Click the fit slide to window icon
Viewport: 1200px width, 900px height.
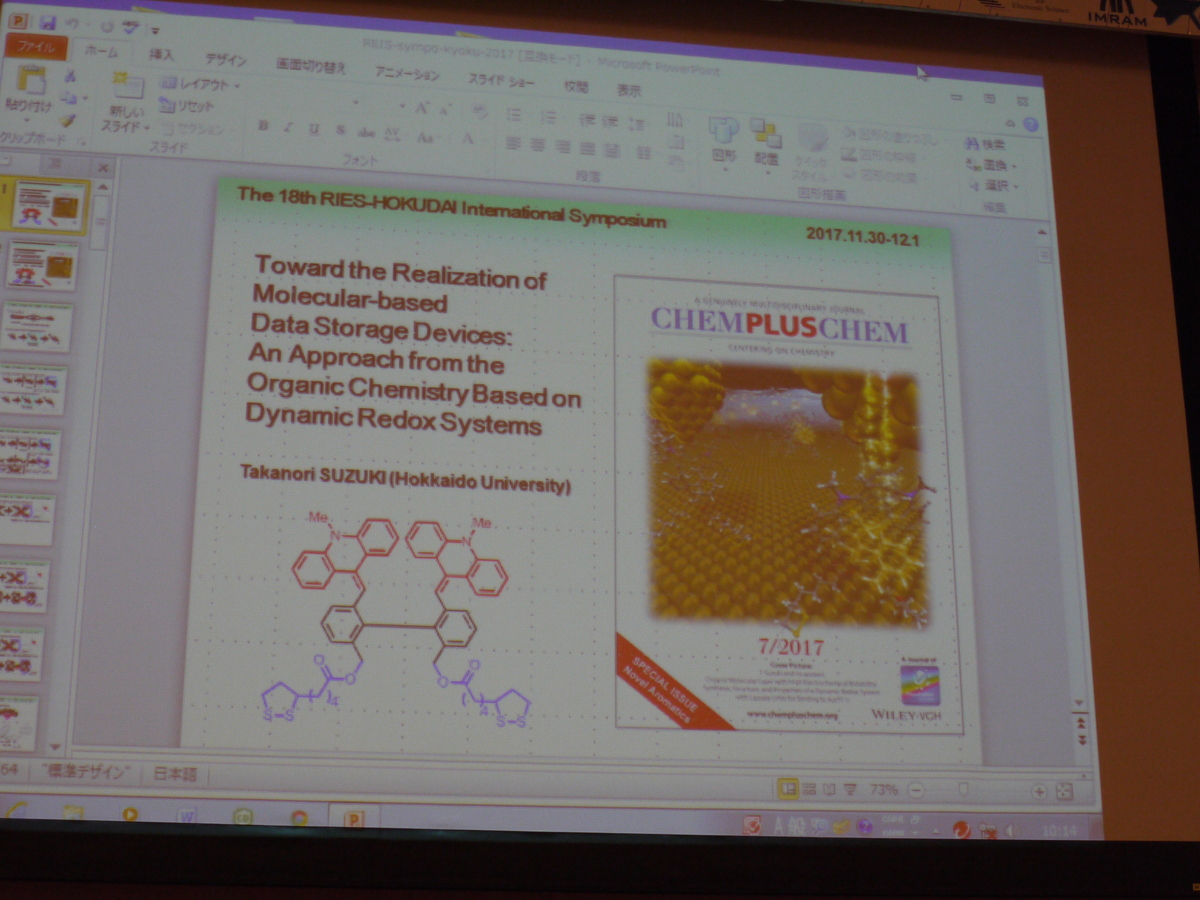[x=1064, y=792]
